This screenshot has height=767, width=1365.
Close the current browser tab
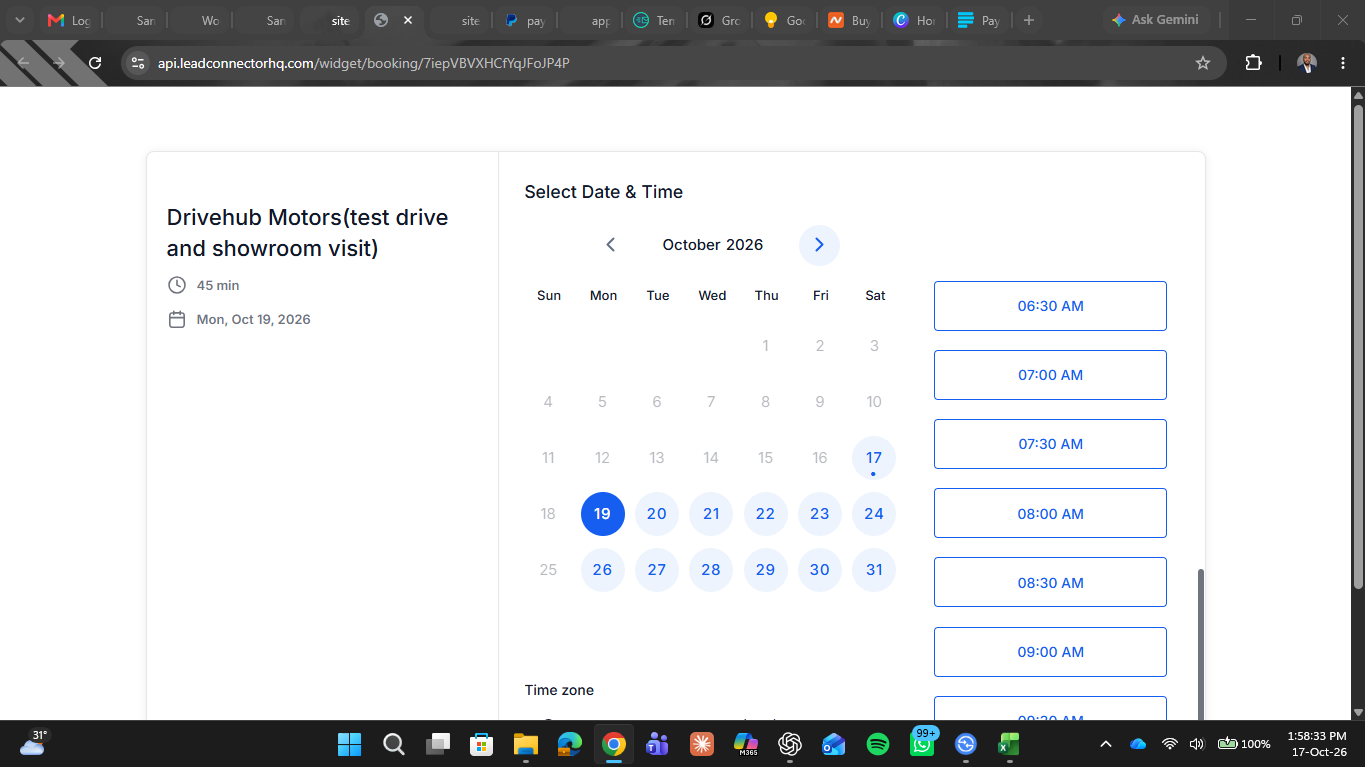408,20
